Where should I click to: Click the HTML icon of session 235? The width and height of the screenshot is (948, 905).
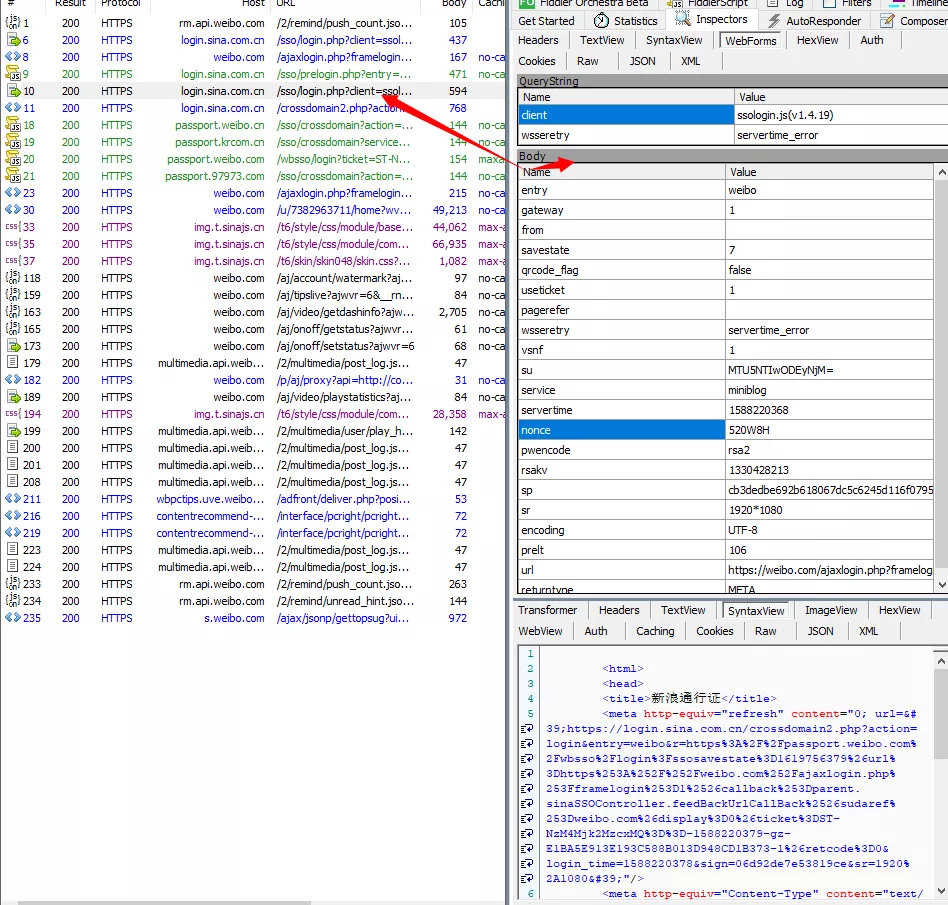pyautogui.click(x=12, y=618)
